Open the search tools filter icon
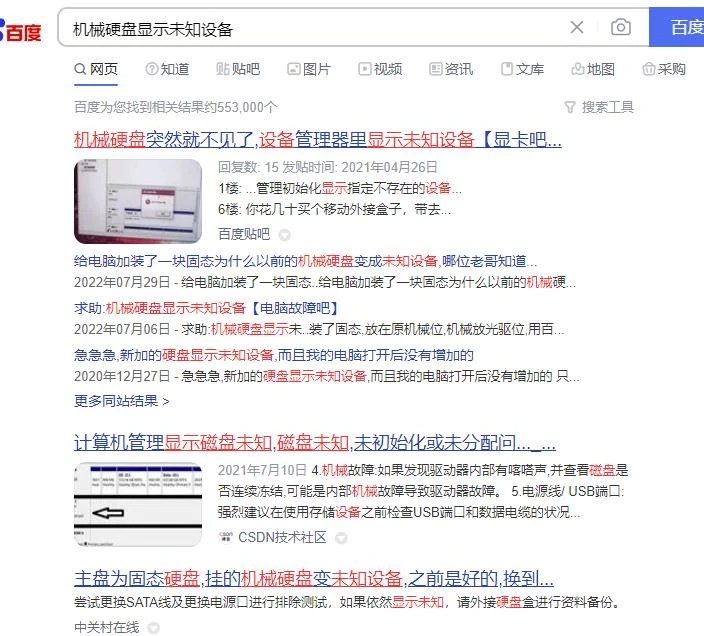Screen dimensions: 704x636 tap(569, 107)
